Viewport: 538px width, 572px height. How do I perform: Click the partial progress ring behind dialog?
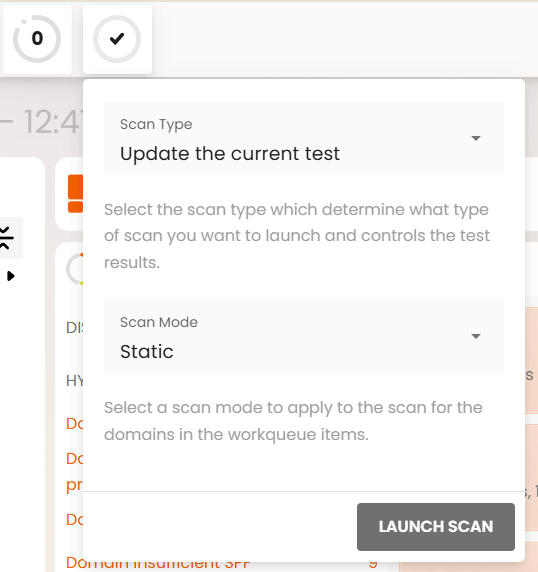[x=75, y=269]
